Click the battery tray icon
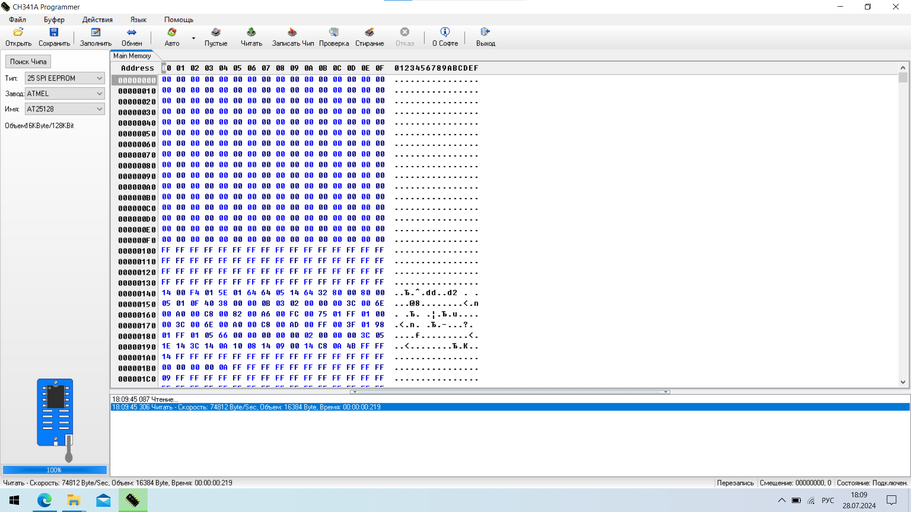This screenshot has width=911, height=512. tap(797, 500)
